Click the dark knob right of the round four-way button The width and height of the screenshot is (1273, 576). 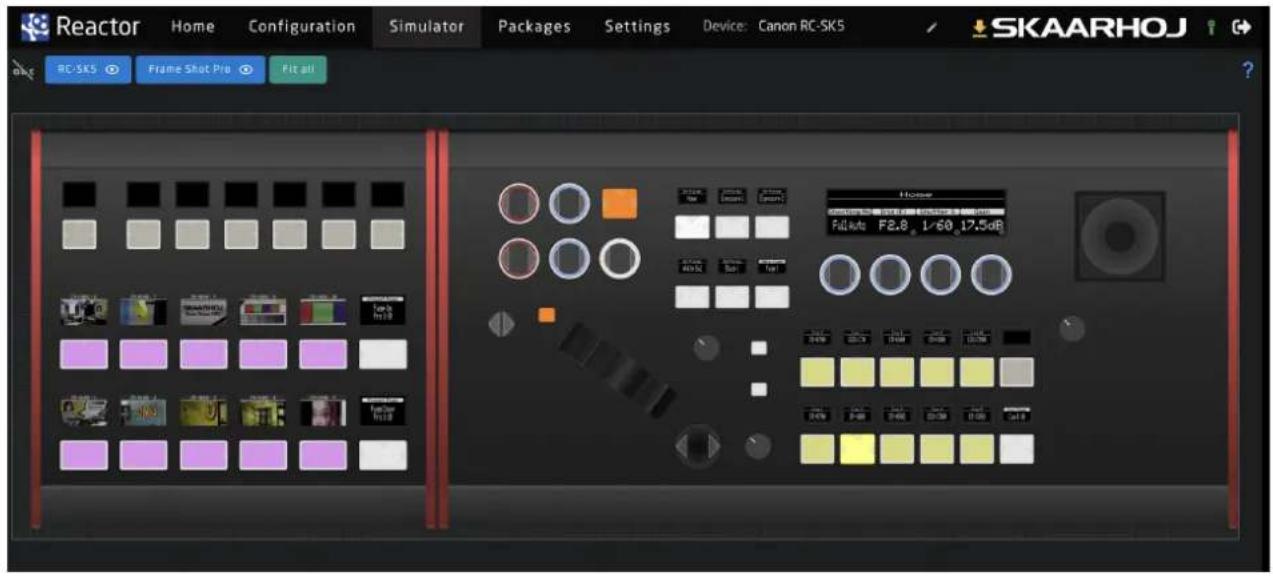point(759,445)
